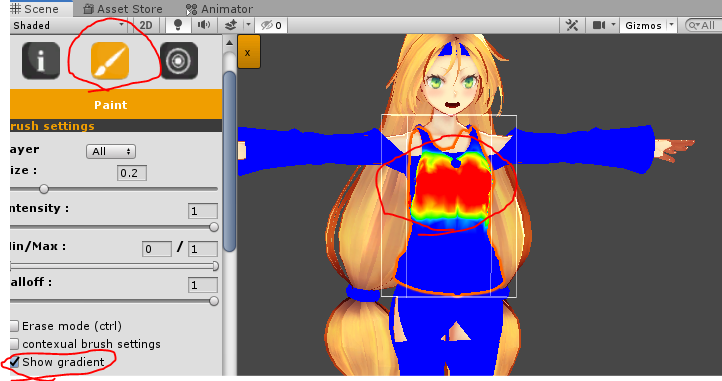Open the Layer All dropdown
Viewport: 722px width, 381px height.
111,151
